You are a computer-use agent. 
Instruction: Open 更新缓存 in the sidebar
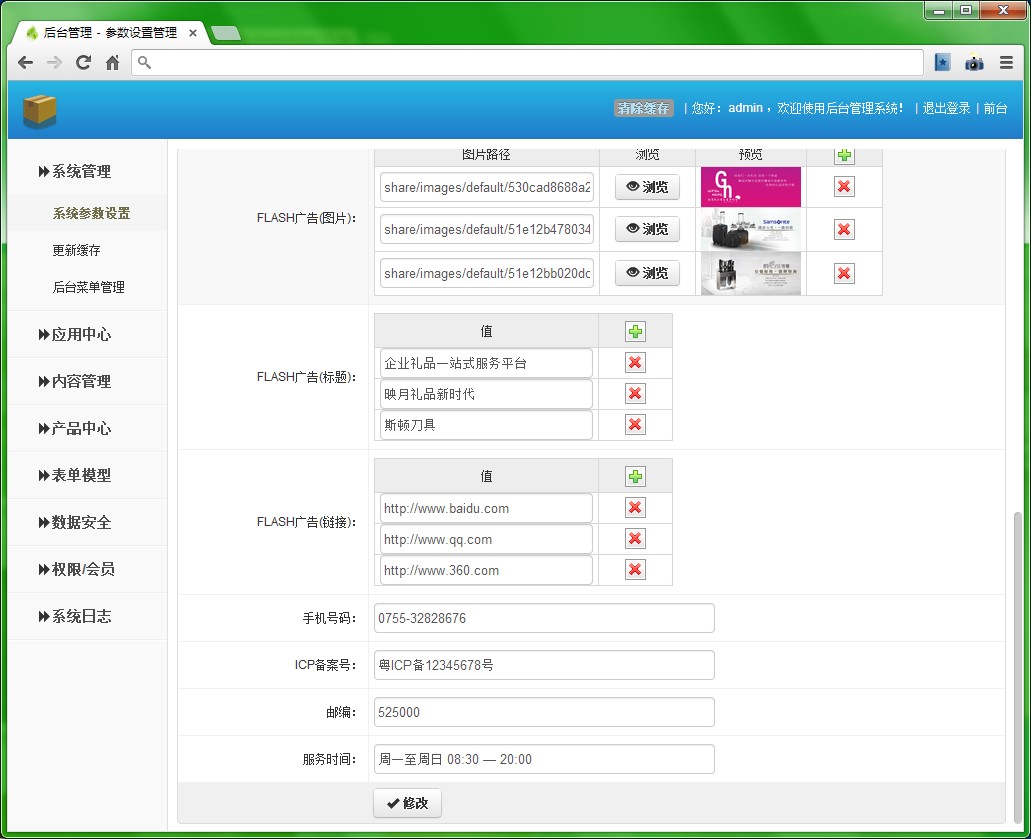point(77,250)
